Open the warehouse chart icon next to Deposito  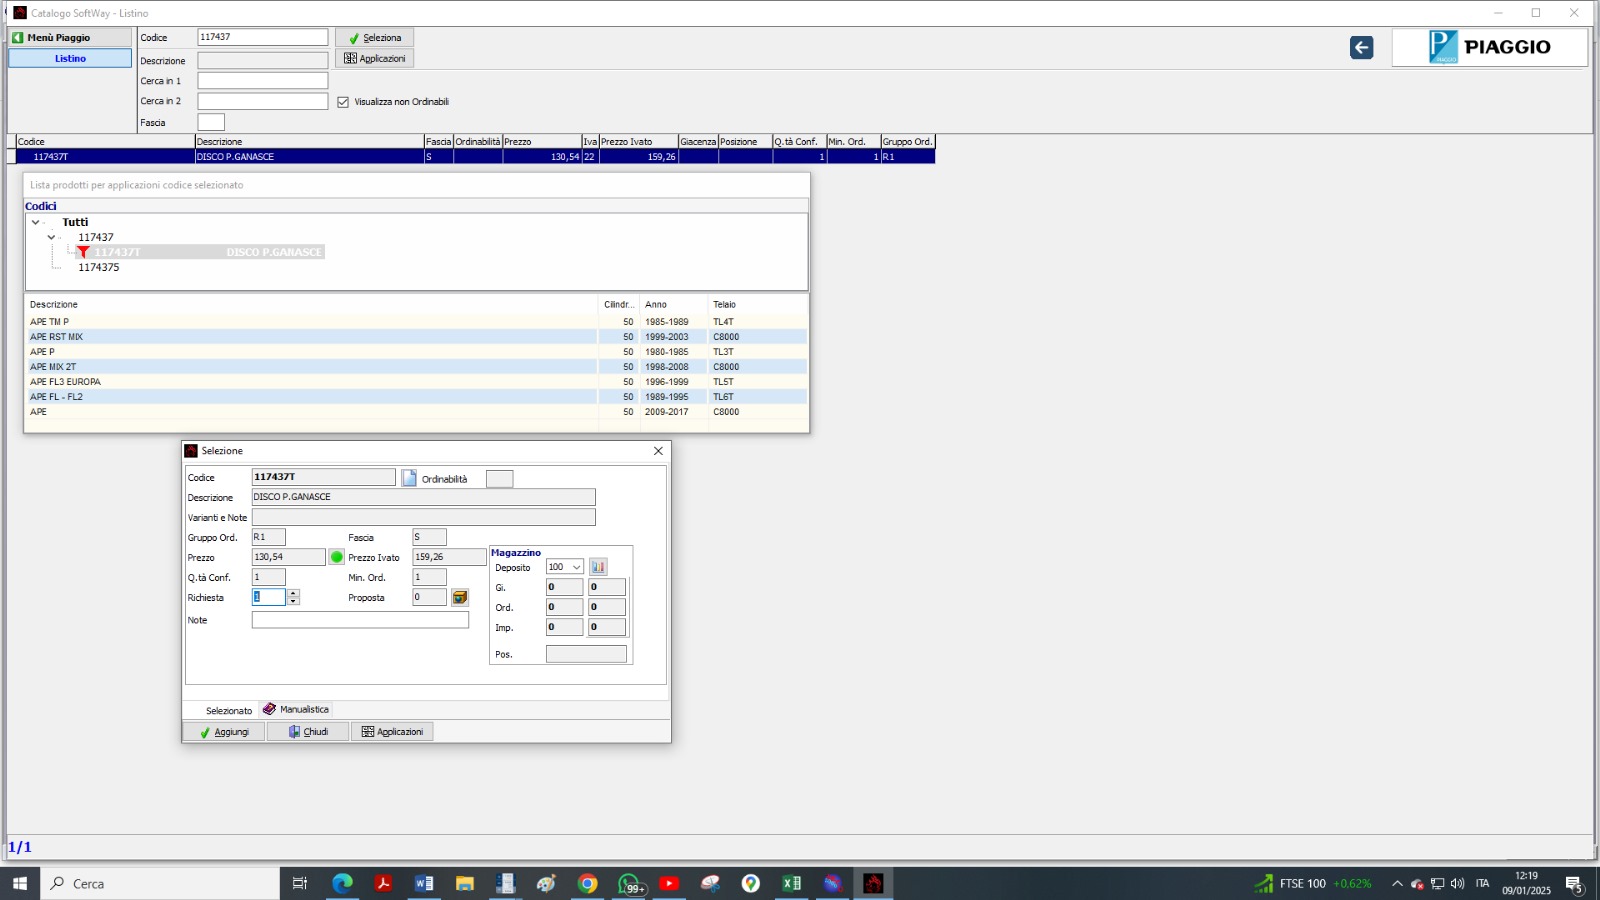point(598,567)
